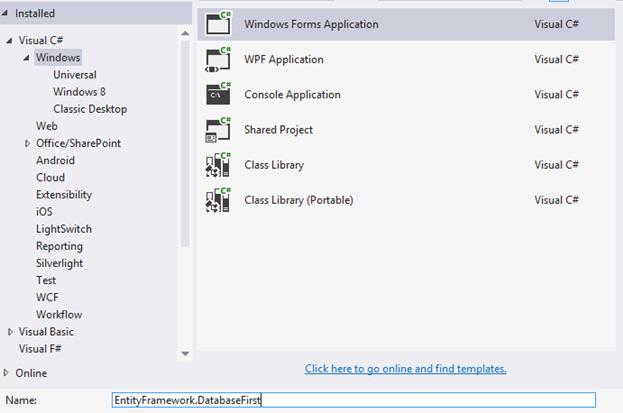The width and height of the screenshot is (623, 413).
Task: Collapse the Visual C# tree node
Action: click(10, 41)
